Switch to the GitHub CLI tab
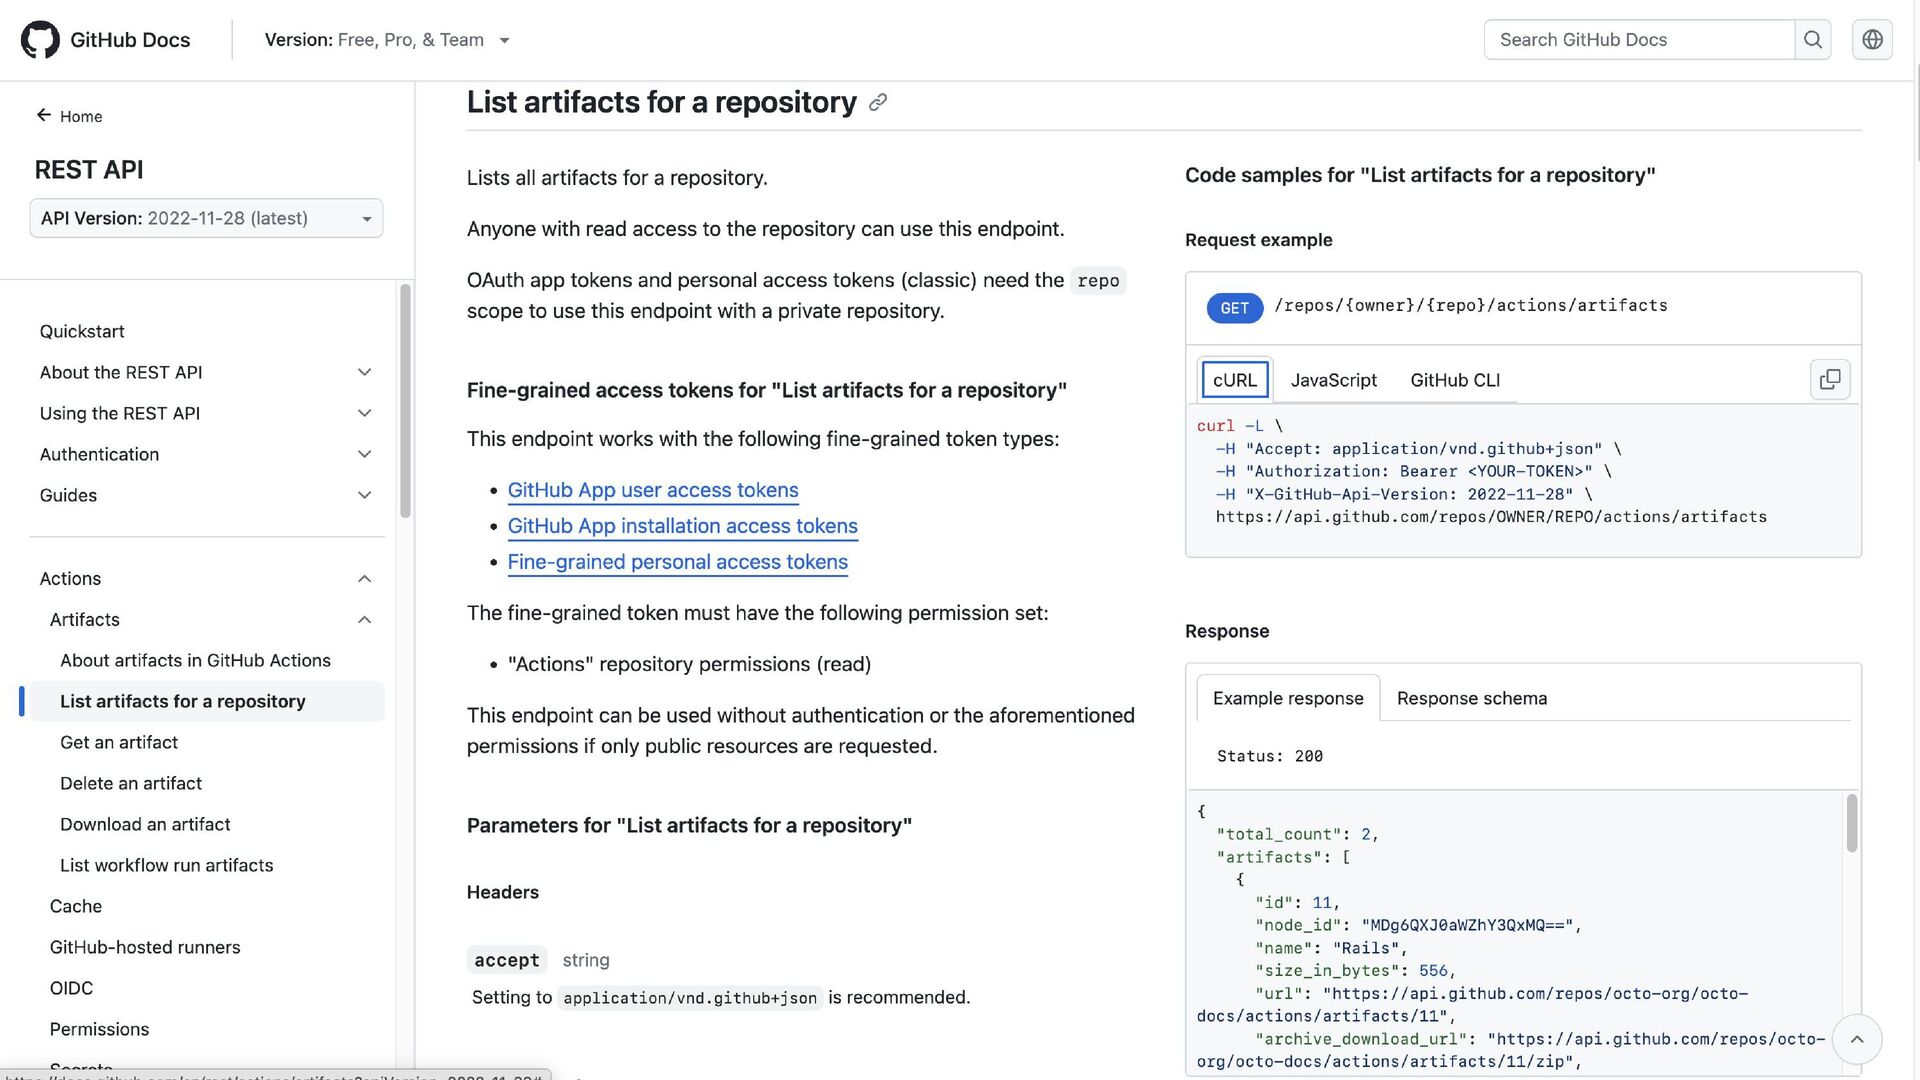1920x1080 pixels. click(x=1454, y=380)
